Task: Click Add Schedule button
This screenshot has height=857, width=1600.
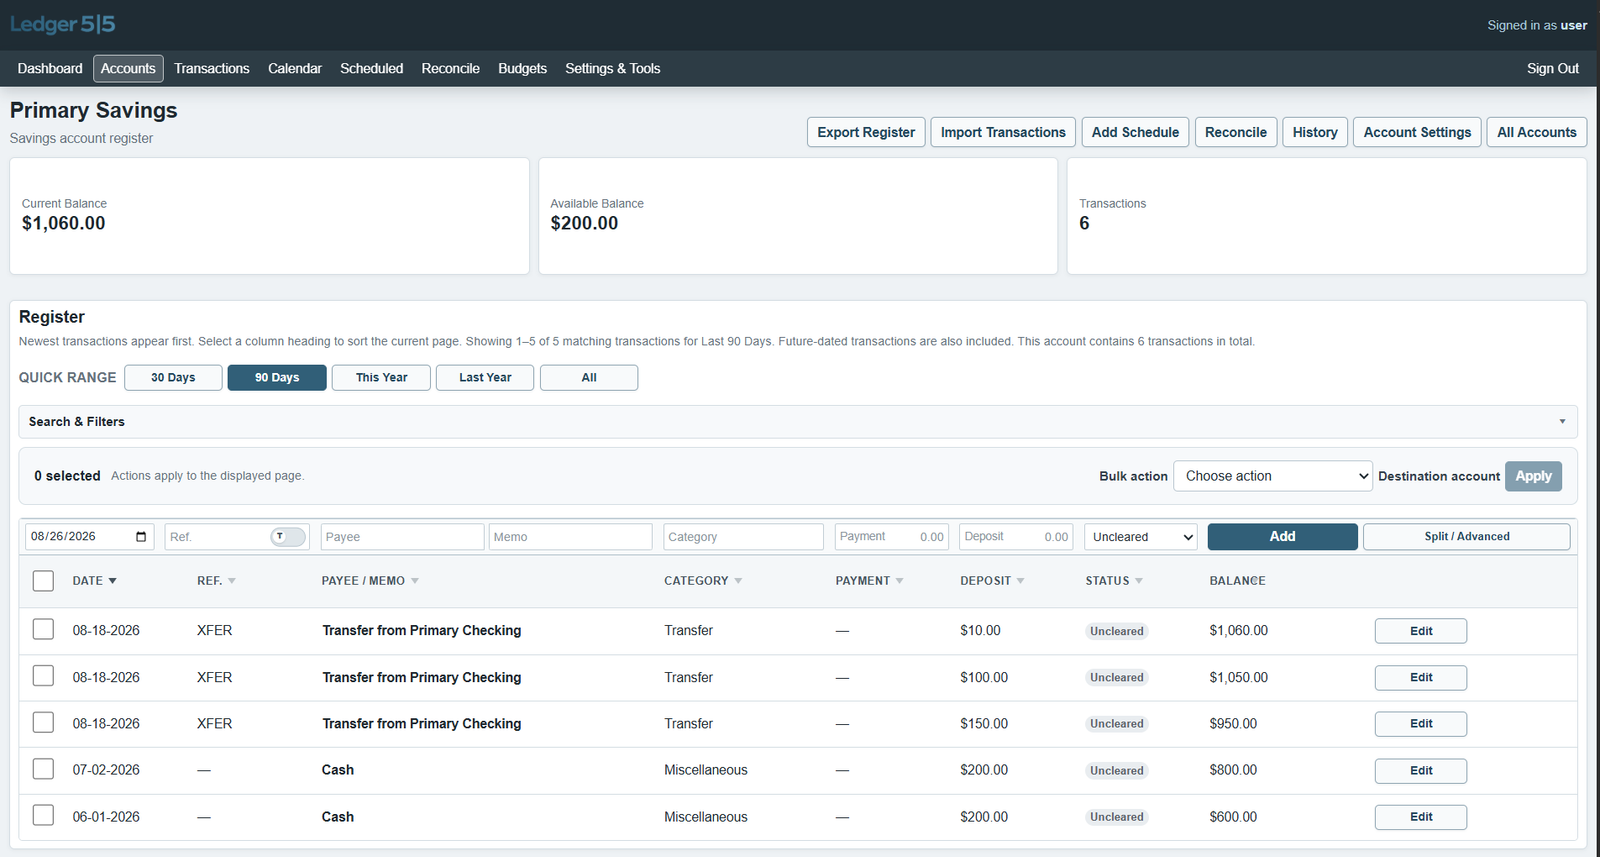Action: pyautogui.click(x=1135, y=132)
